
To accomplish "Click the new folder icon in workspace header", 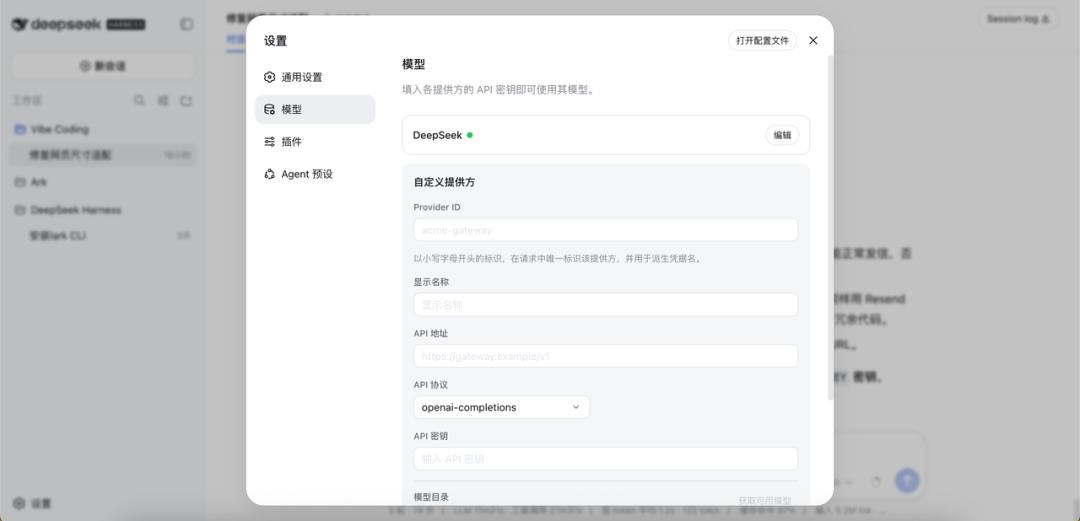I will (x=186, y=101).
